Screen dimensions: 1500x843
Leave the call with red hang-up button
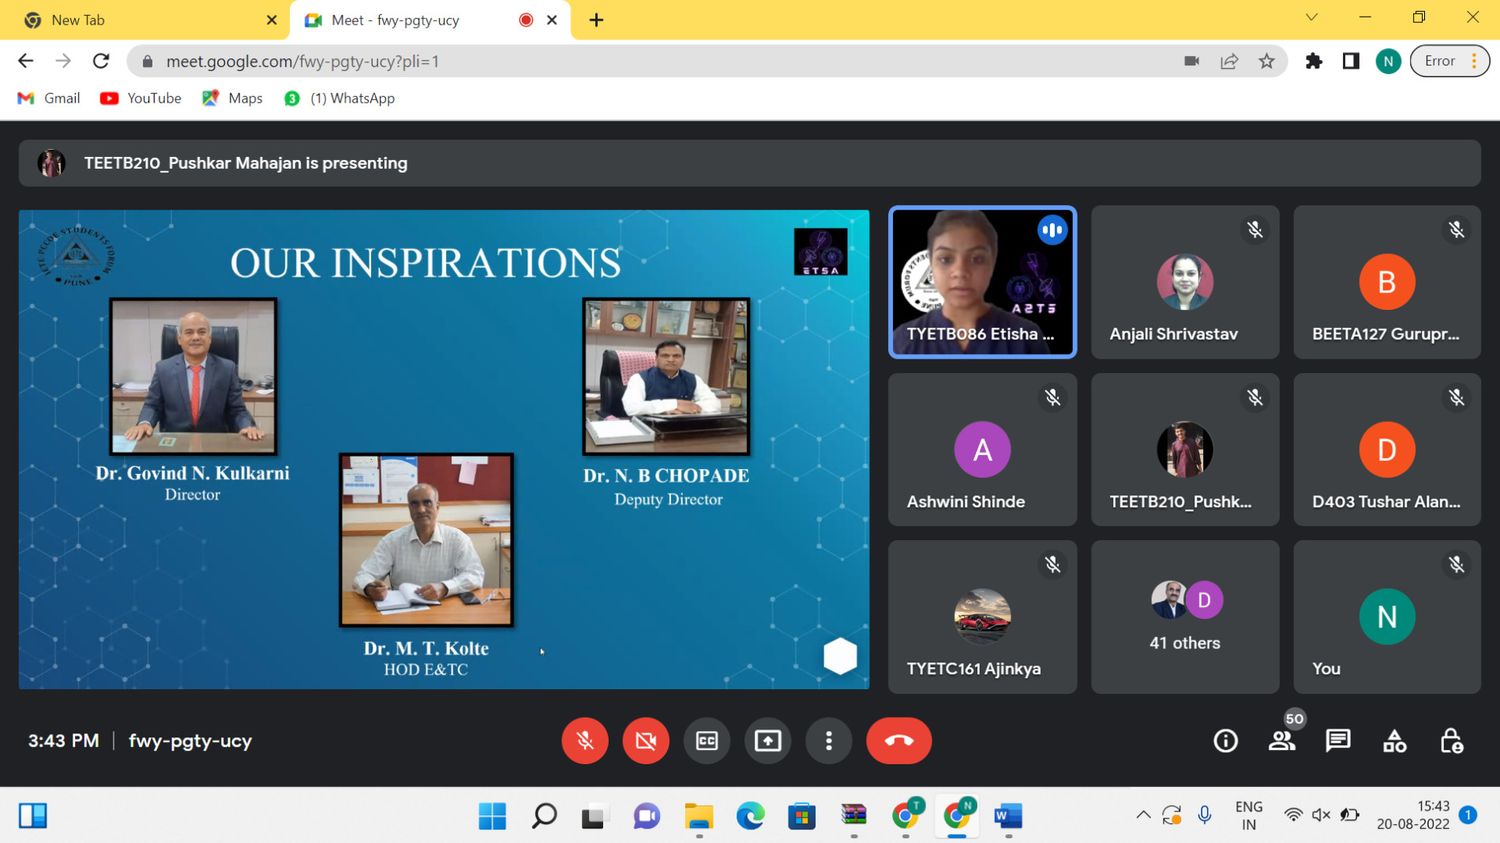[898, 741]
